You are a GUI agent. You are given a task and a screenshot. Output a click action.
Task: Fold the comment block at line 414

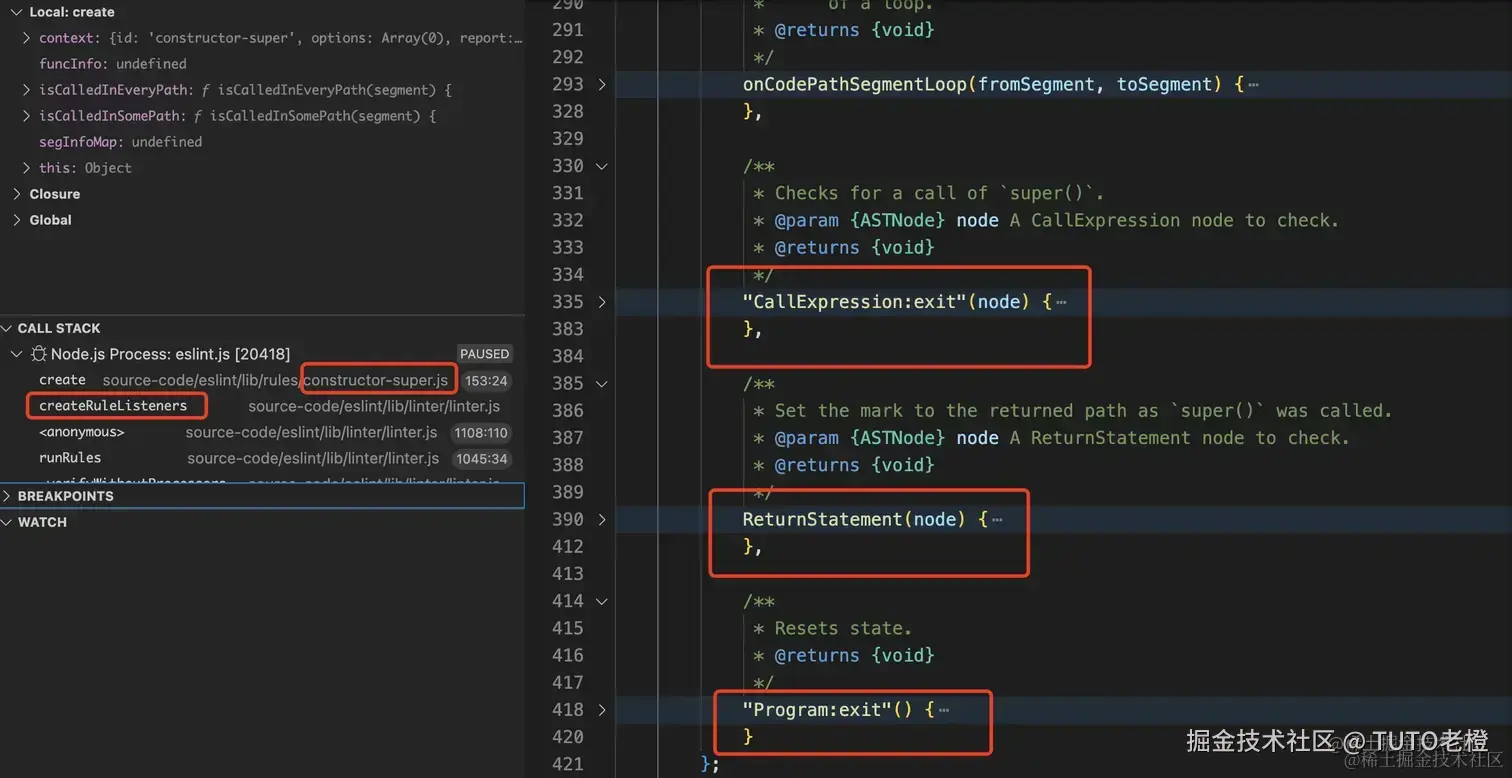[601, 601]
